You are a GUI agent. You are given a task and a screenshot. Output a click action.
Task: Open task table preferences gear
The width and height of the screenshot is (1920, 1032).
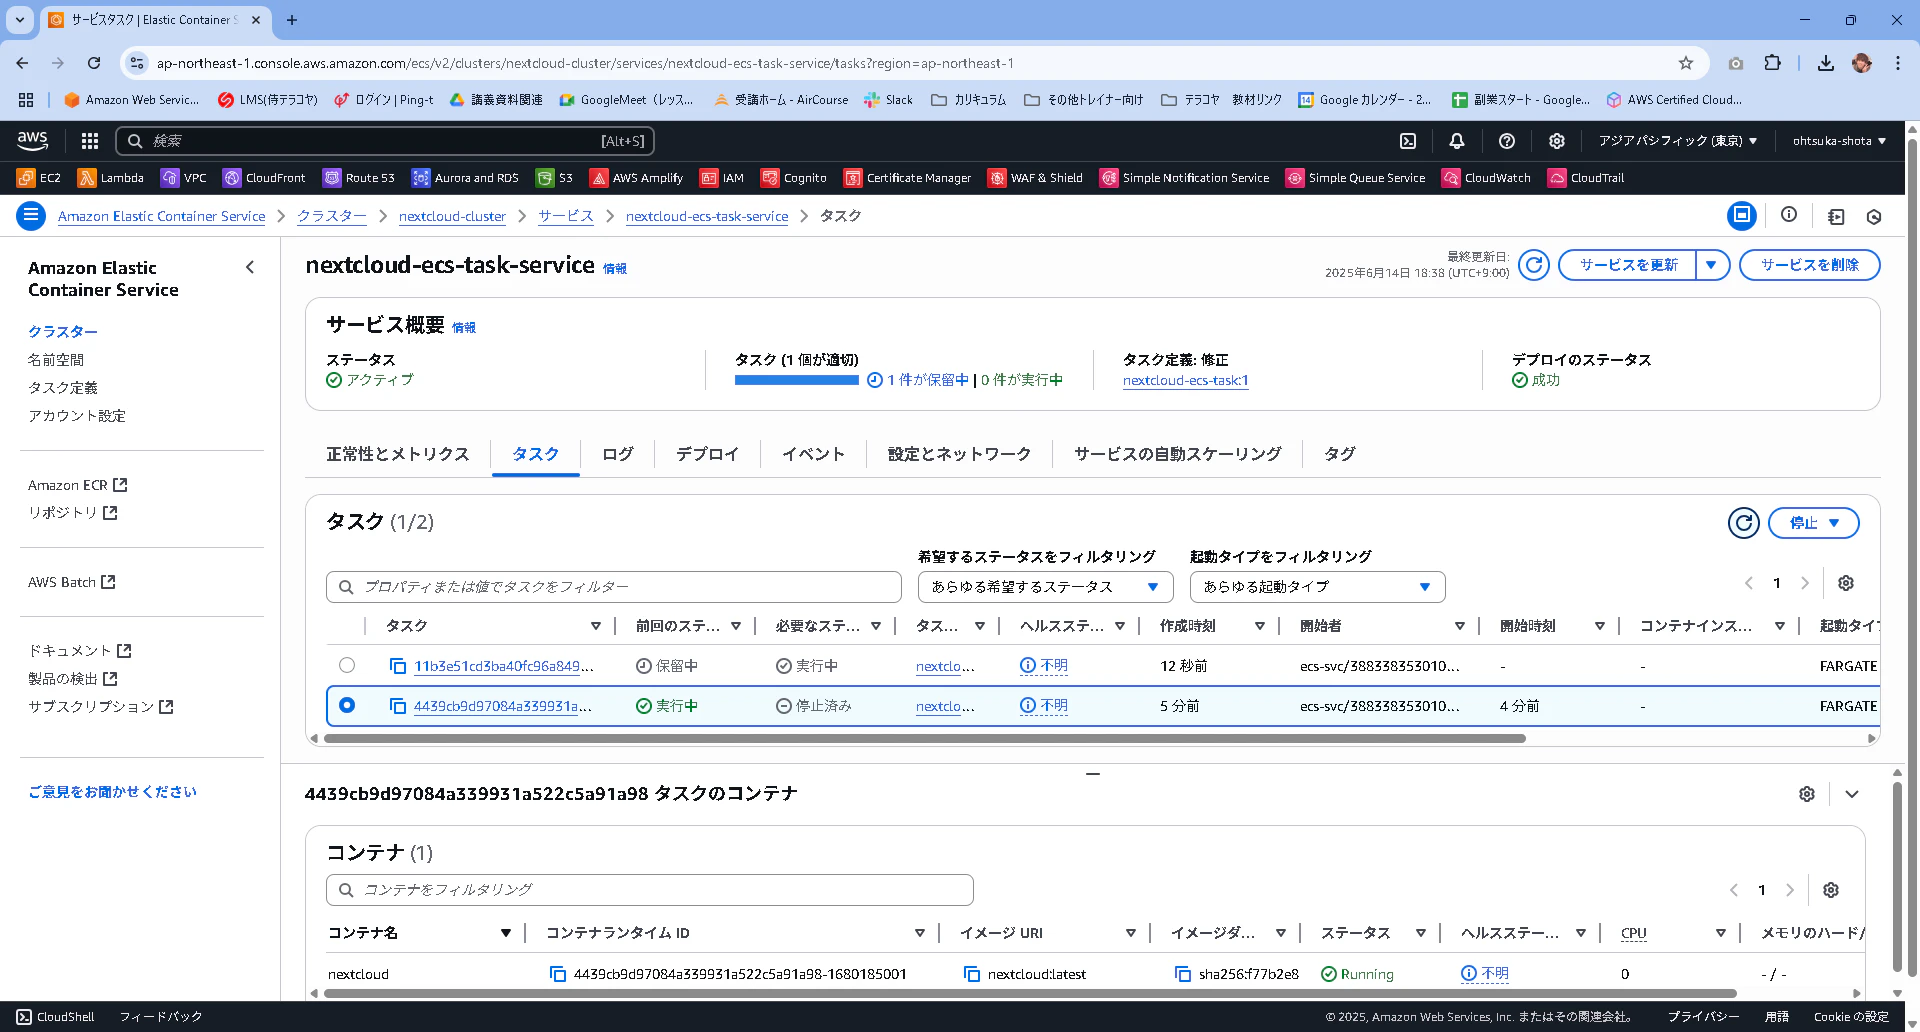(x=1846, y=583)
